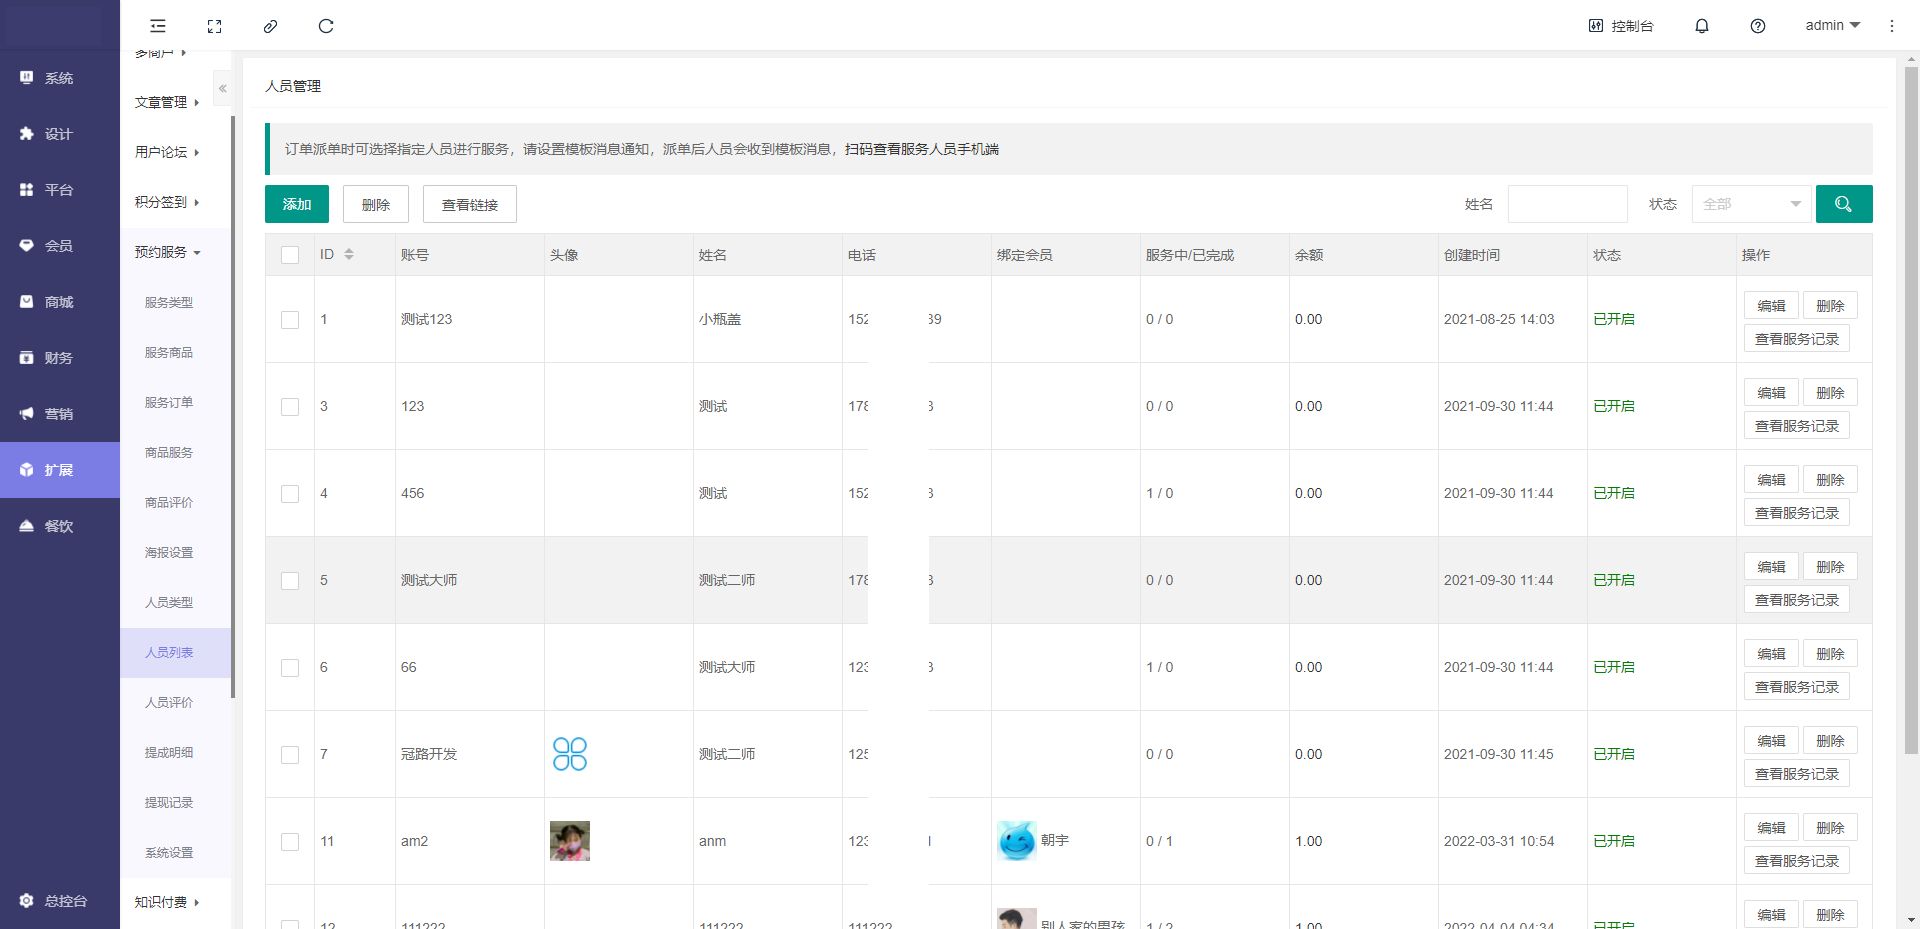Click the 姓名 search input field
This screenshot has width=1920, height=929.
click(1567, 204)
